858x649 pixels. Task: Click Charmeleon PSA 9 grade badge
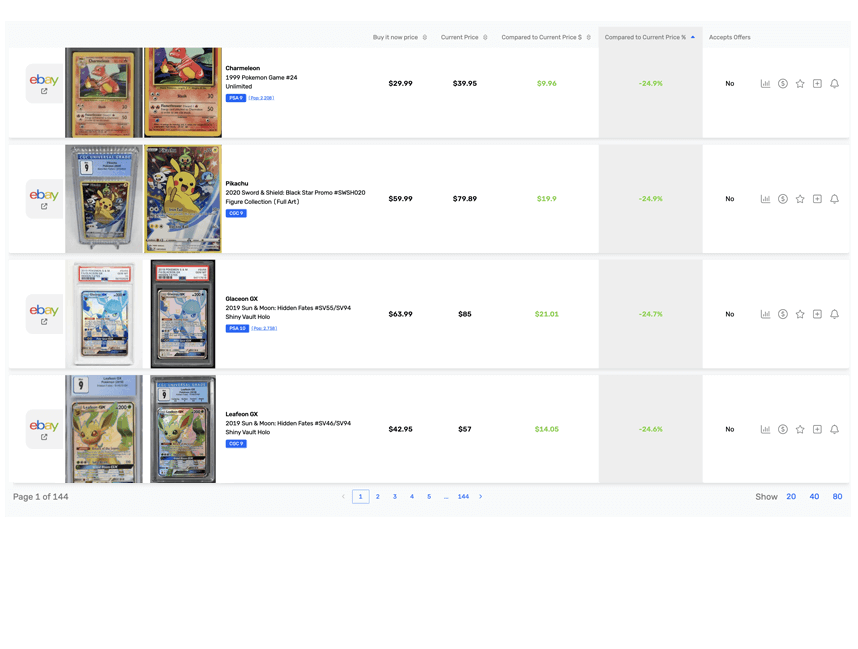236,98
